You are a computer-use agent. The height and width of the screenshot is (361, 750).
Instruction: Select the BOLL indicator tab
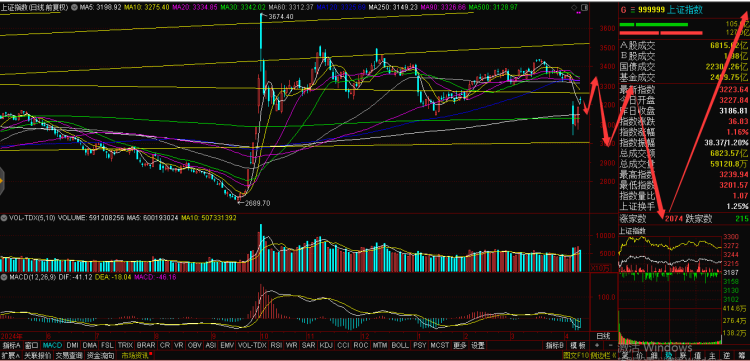(400, 345)
